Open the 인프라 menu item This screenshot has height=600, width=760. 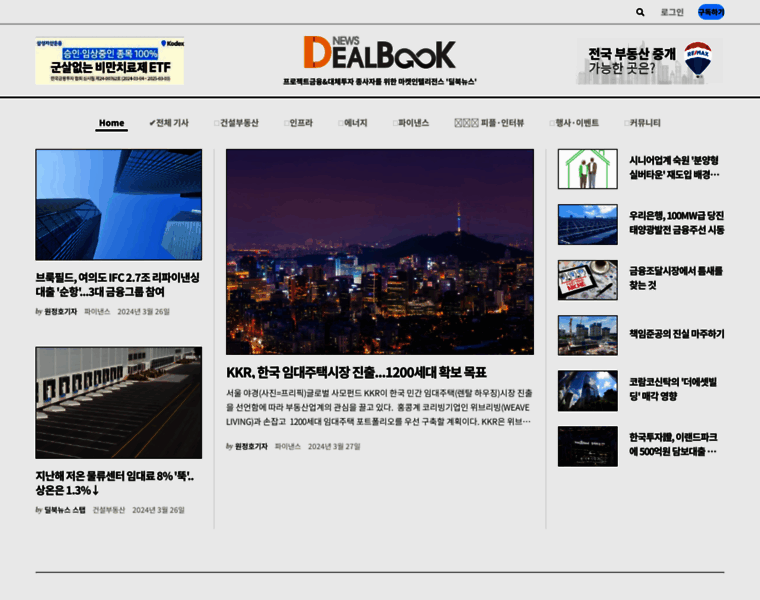pos(298,123)
